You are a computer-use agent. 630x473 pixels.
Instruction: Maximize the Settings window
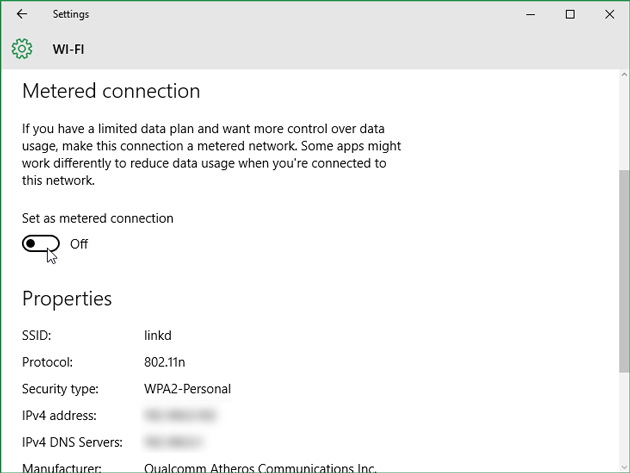pyautogui.click(x=570, y=14)
